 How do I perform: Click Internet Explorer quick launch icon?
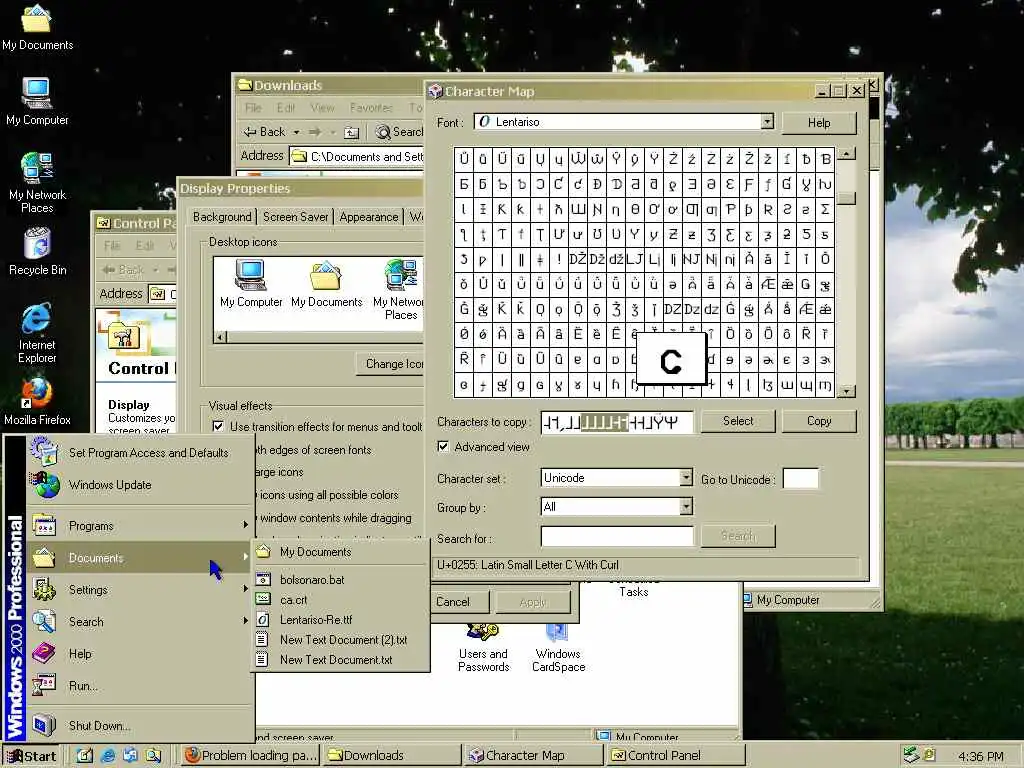pos(108,756)
